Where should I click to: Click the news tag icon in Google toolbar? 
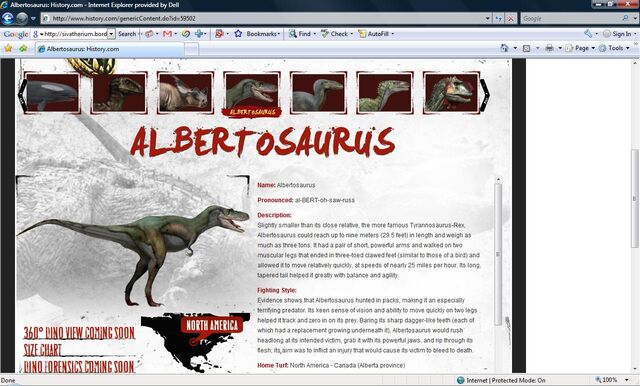point(149,34)
